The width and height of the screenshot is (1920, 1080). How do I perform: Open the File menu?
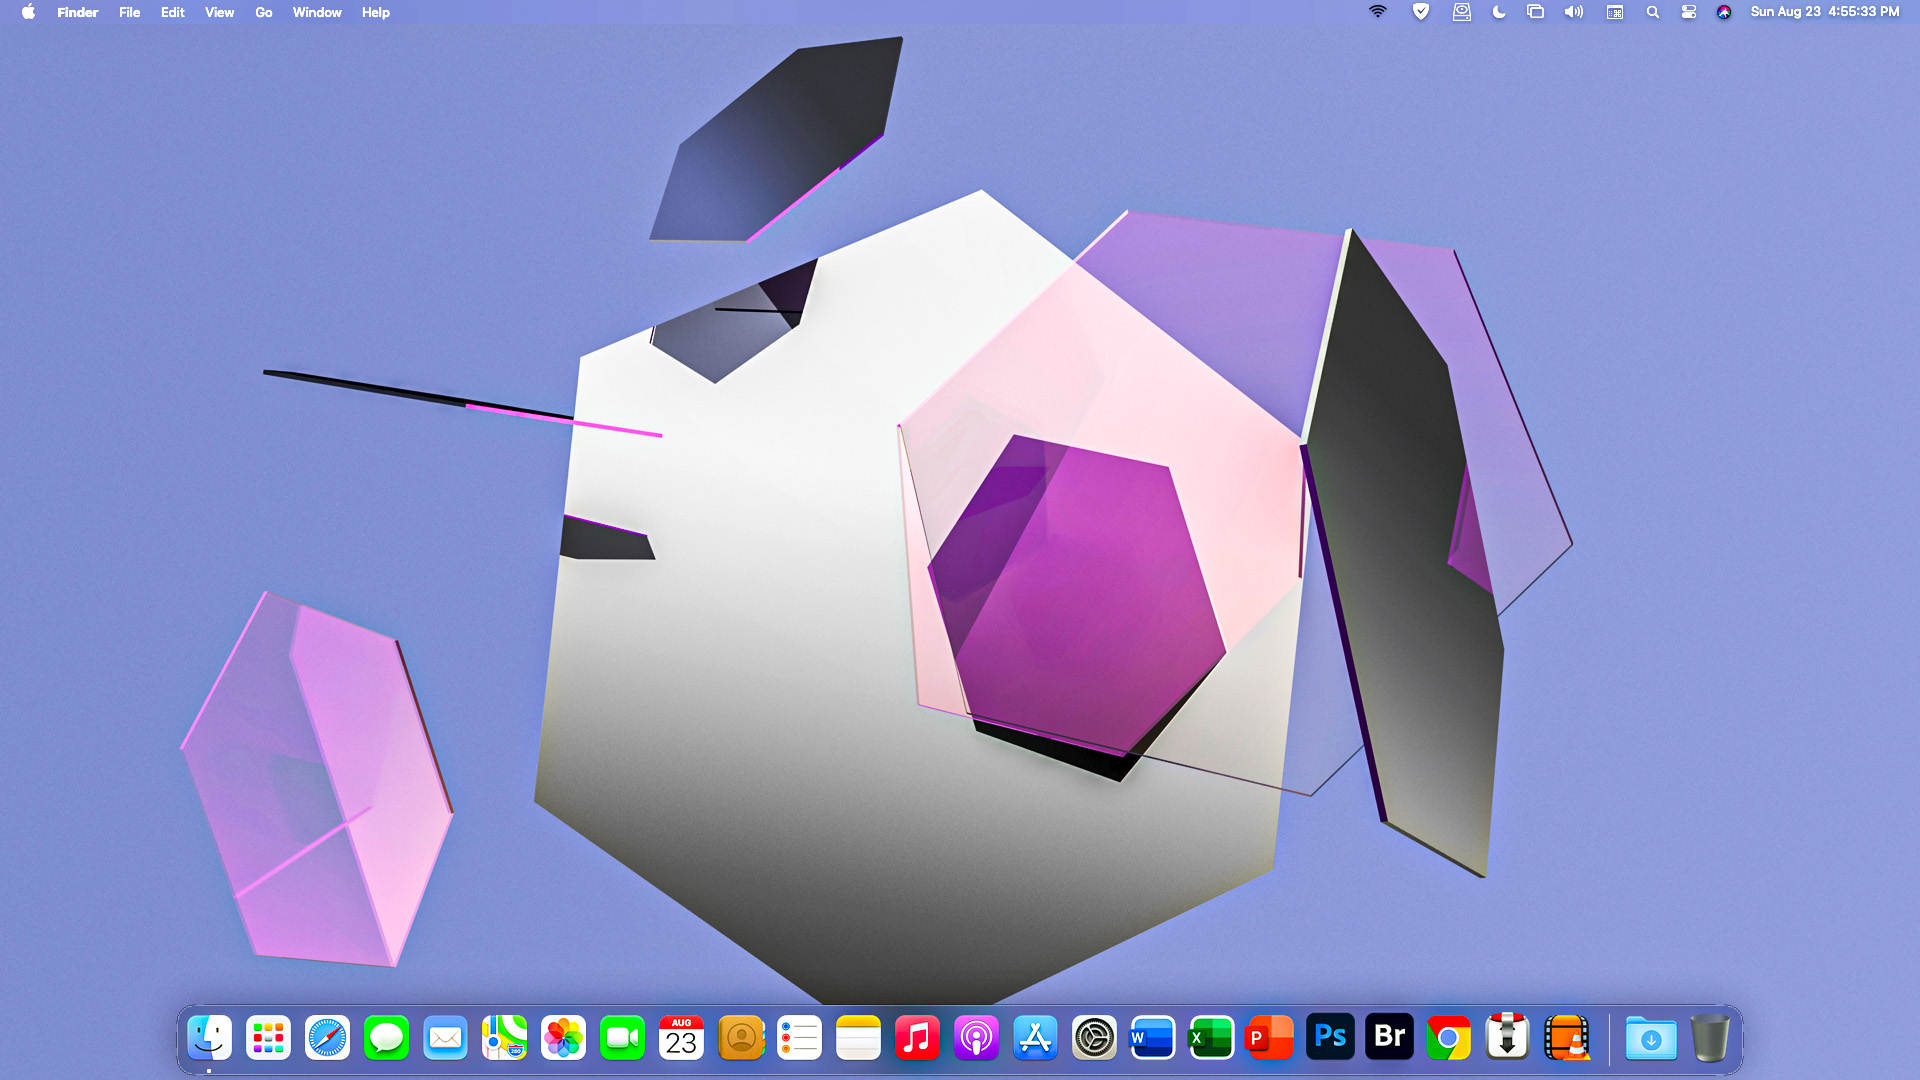(x=129, y=12)
